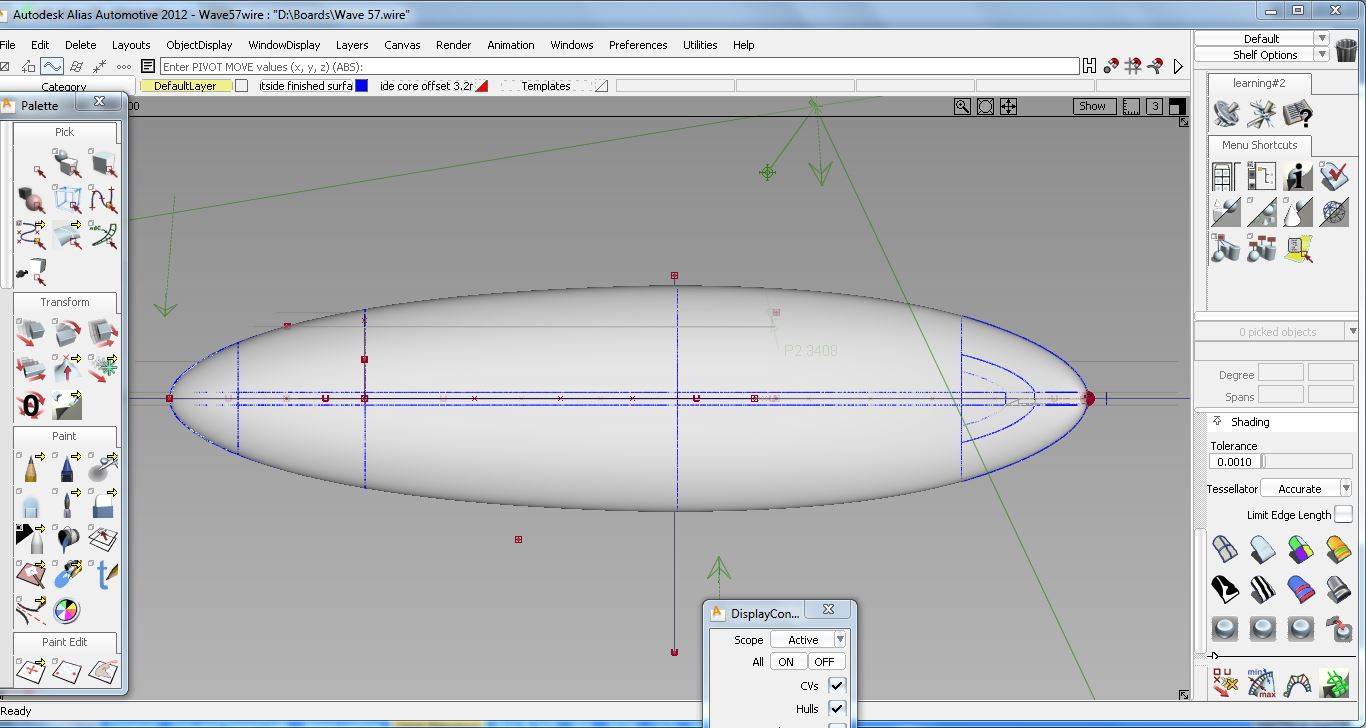Select the zebra stripe shading icon
The height and width of the screenshot is (728, 1366).
coord(1262,587)
